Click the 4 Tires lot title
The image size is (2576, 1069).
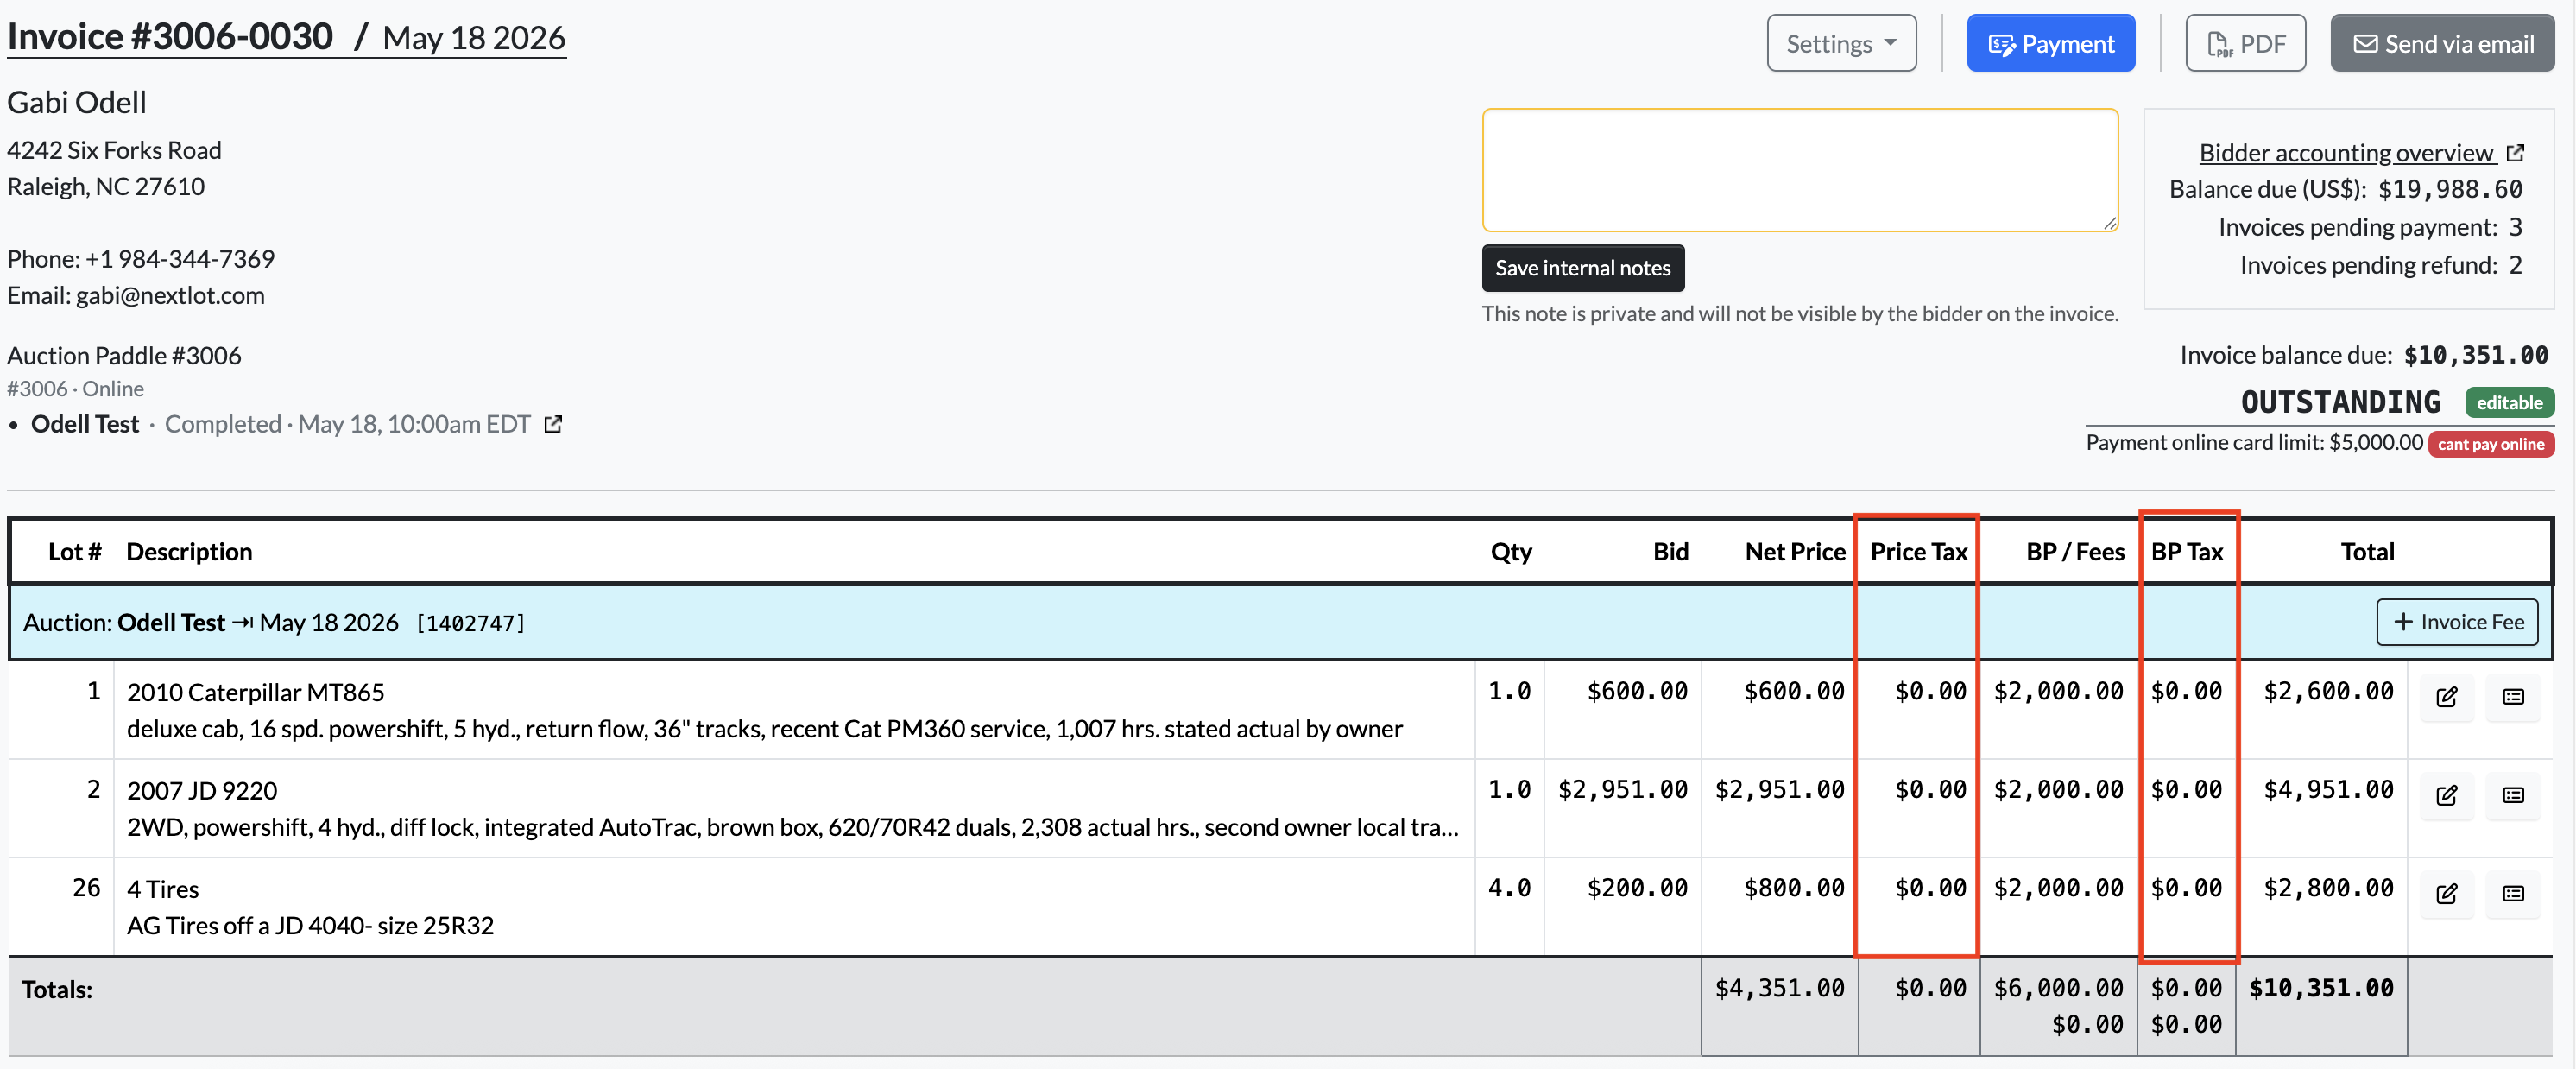point(163,889)
